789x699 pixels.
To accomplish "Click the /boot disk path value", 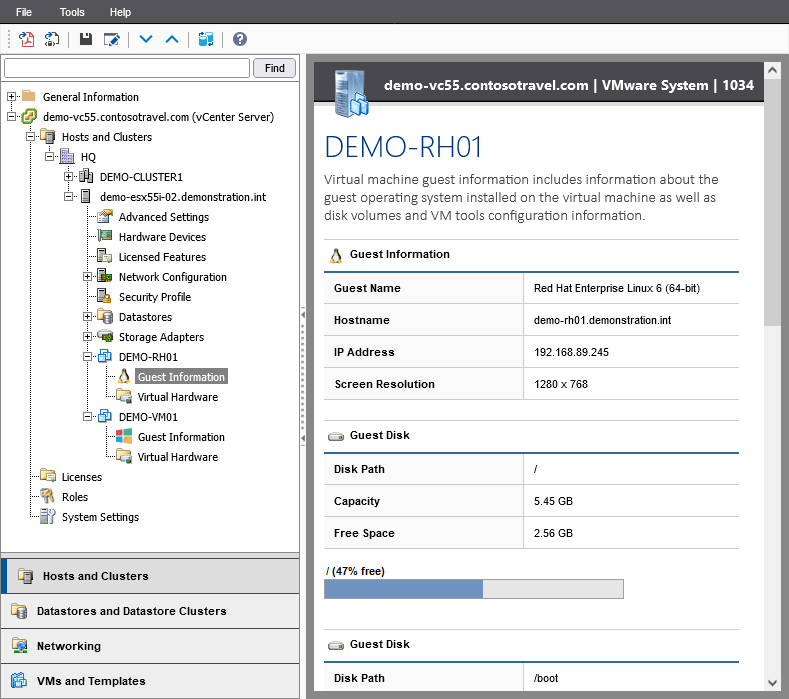I will pyautogui.click(x=546, y=678).
